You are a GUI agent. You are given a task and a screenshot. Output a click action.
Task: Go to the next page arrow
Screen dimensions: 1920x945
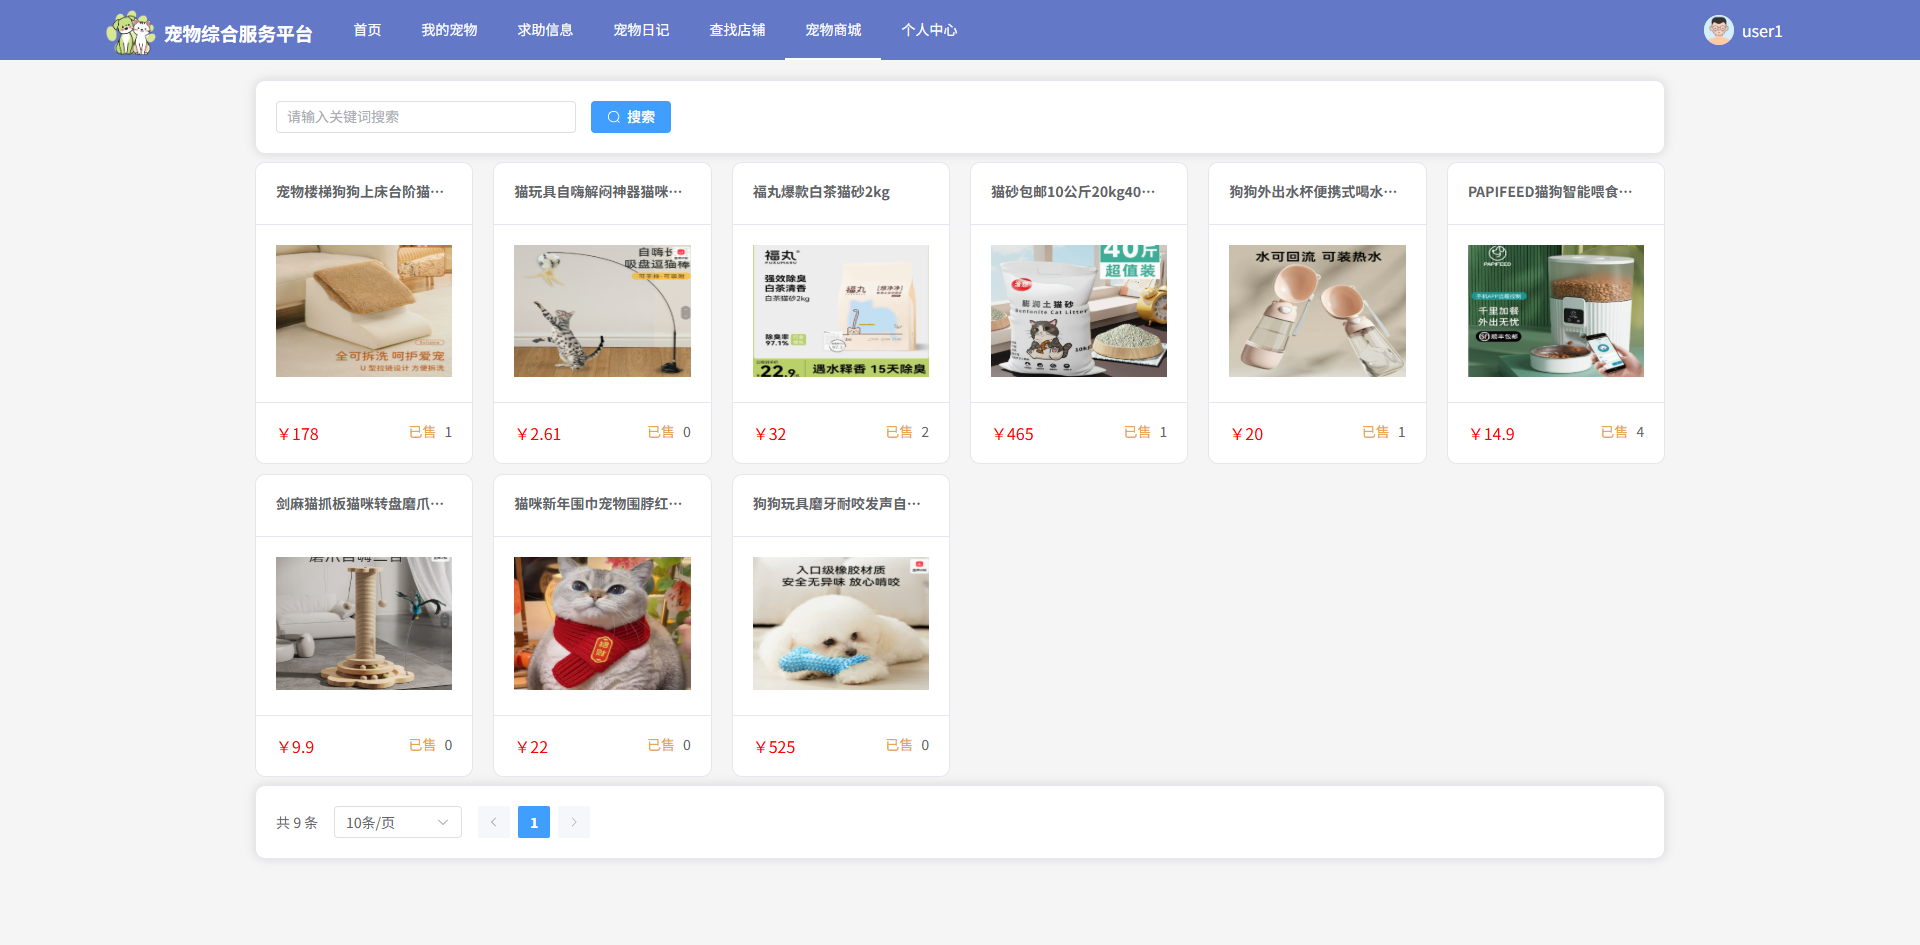pyautogui.click(x=574, y=822)
